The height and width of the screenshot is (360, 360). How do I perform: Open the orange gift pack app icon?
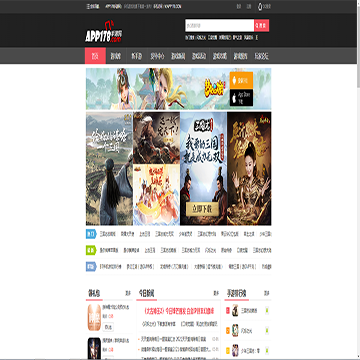coord(94,317)
